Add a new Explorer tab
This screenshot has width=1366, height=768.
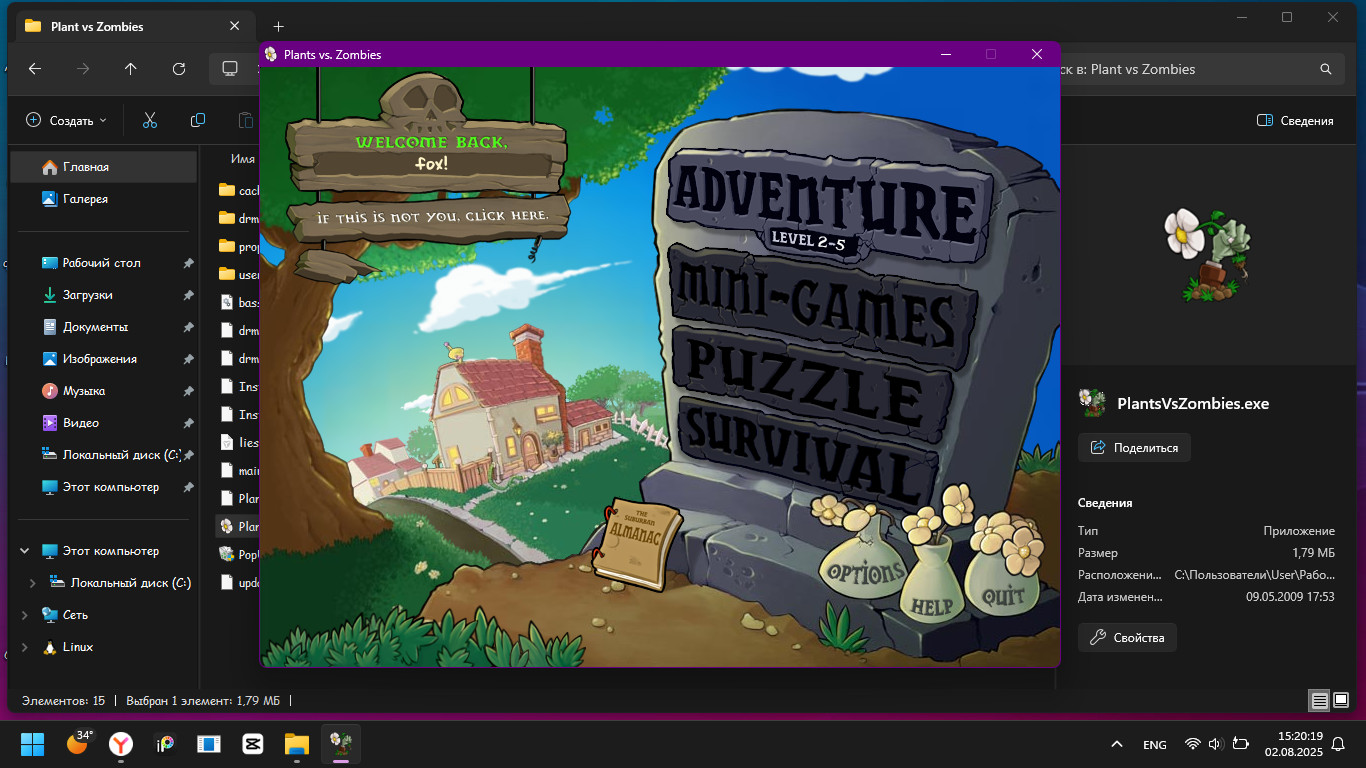pos(279,26)
